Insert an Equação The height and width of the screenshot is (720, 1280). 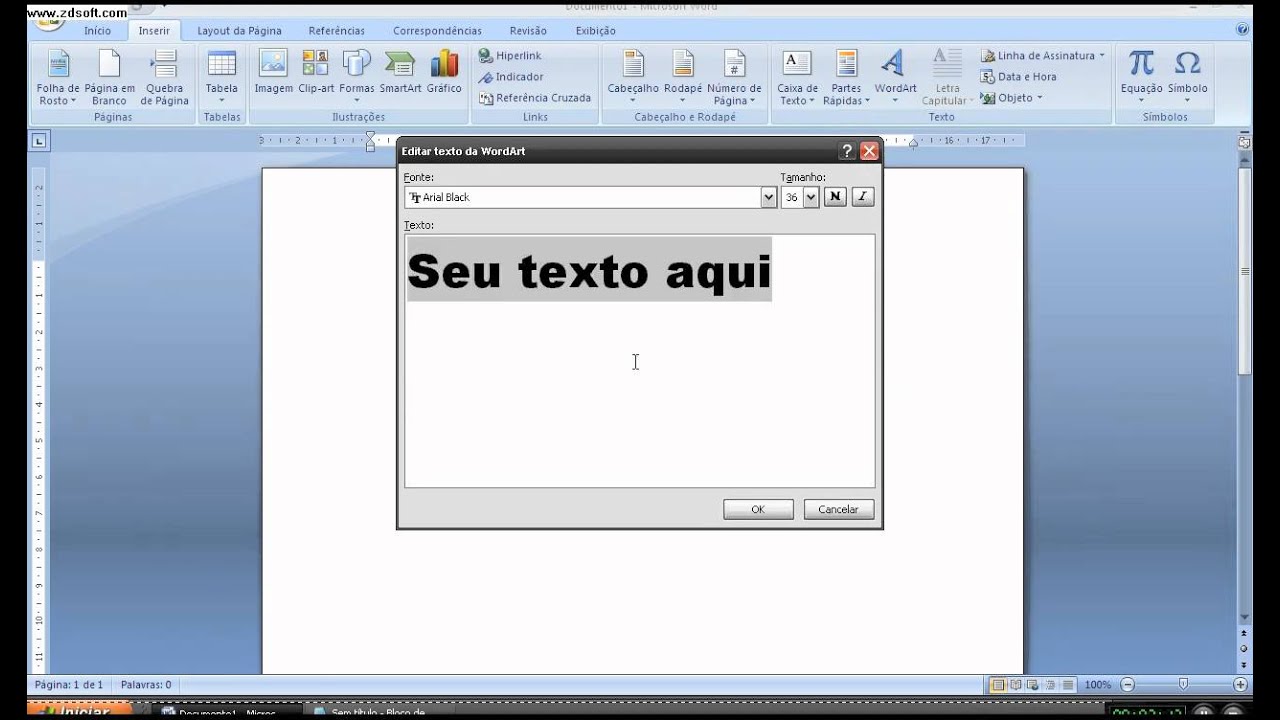1141,78
